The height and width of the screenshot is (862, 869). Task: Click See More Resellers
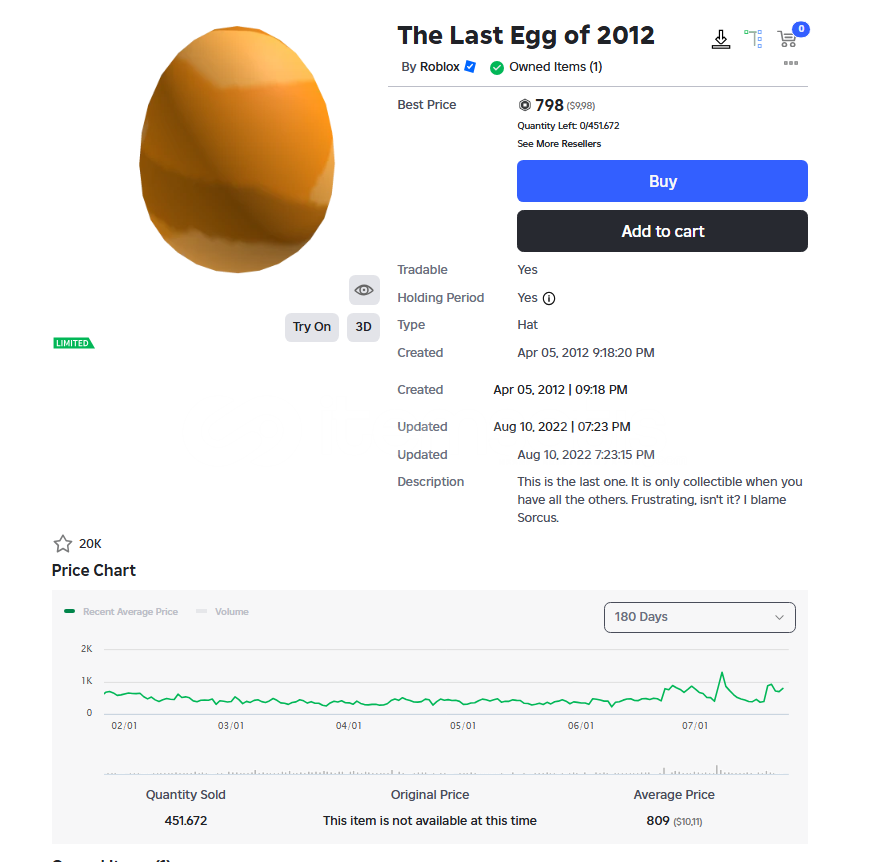[x=559, y=144]
